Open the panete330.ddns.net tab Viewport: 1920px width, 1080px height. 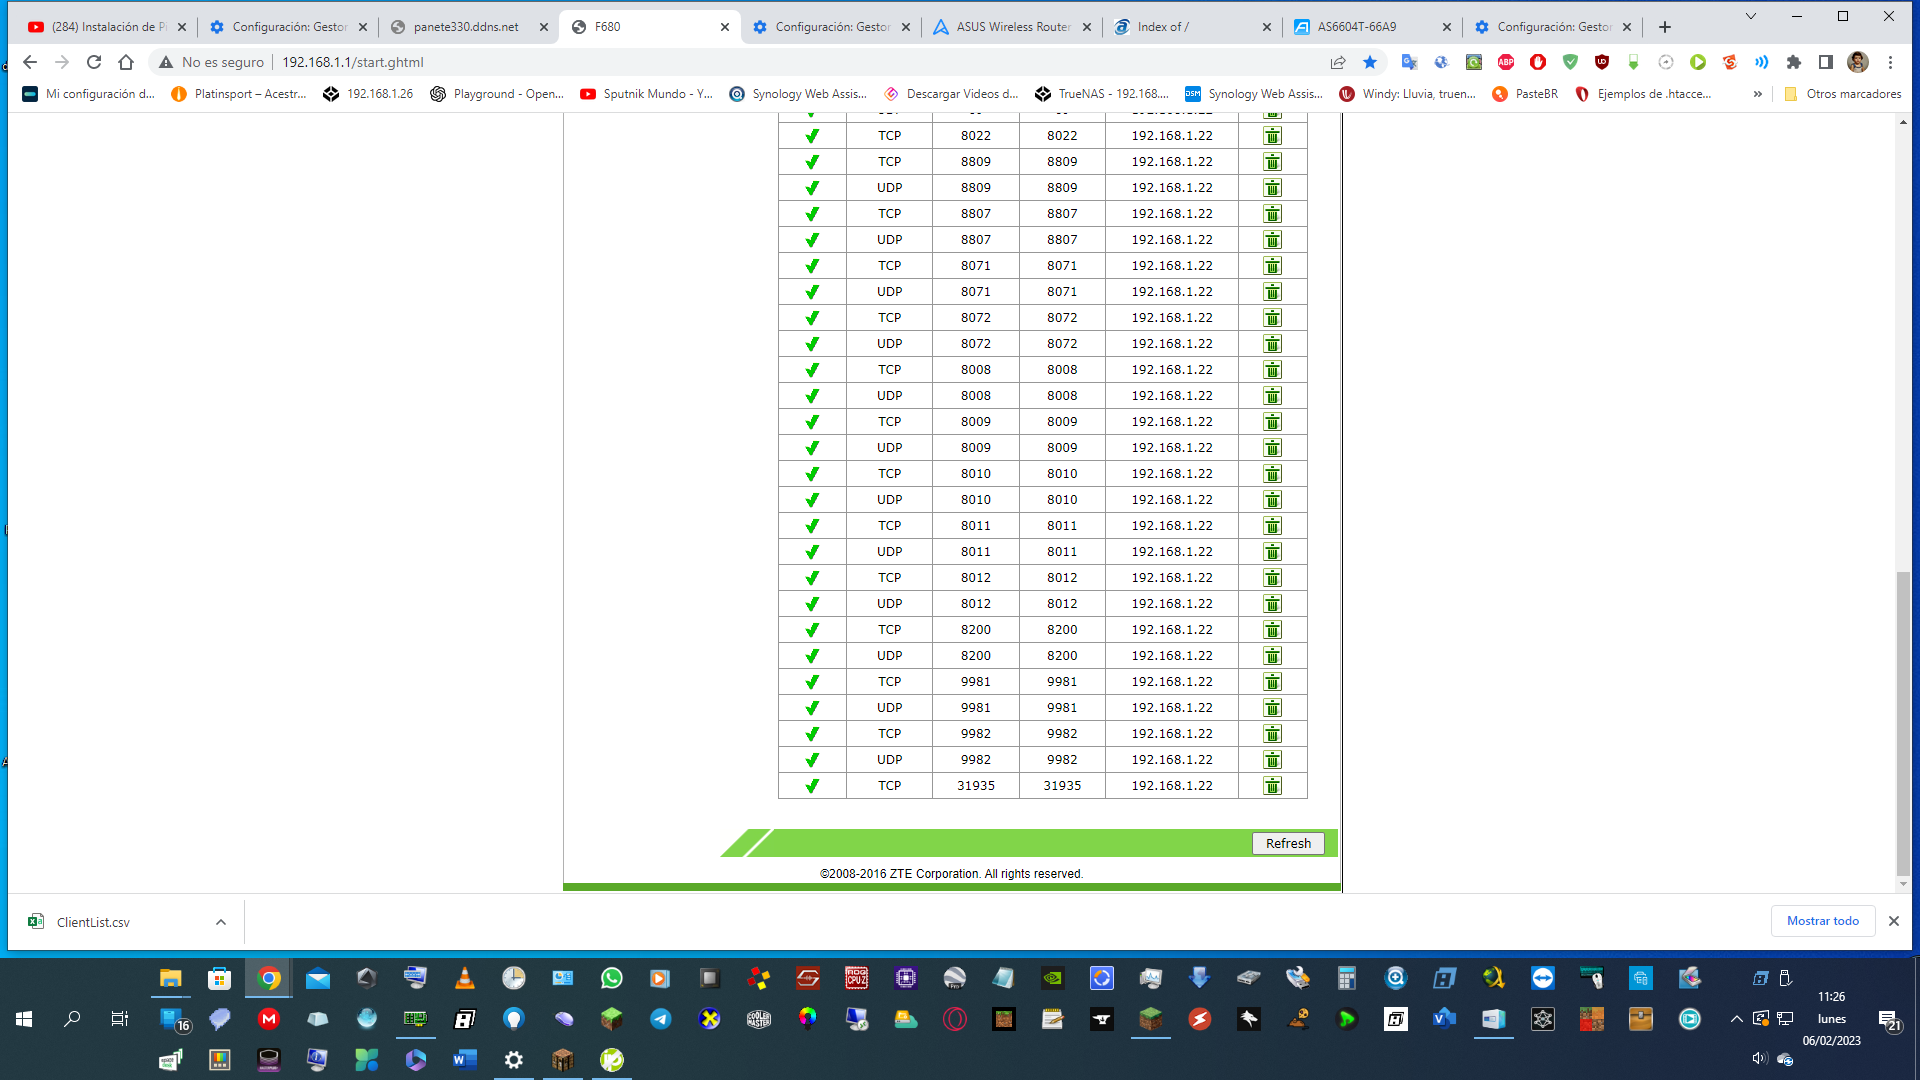466,27
